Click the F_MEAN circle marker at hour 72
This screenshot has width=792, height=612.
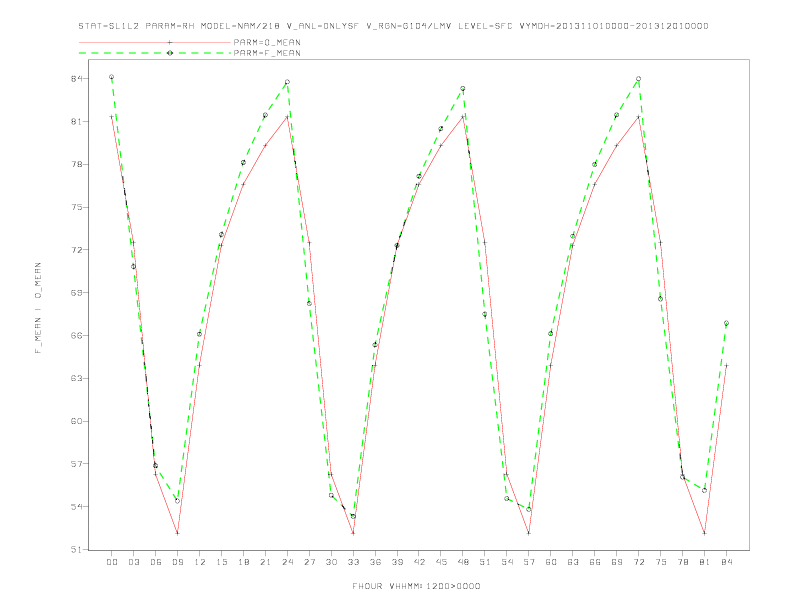point(638,79)
